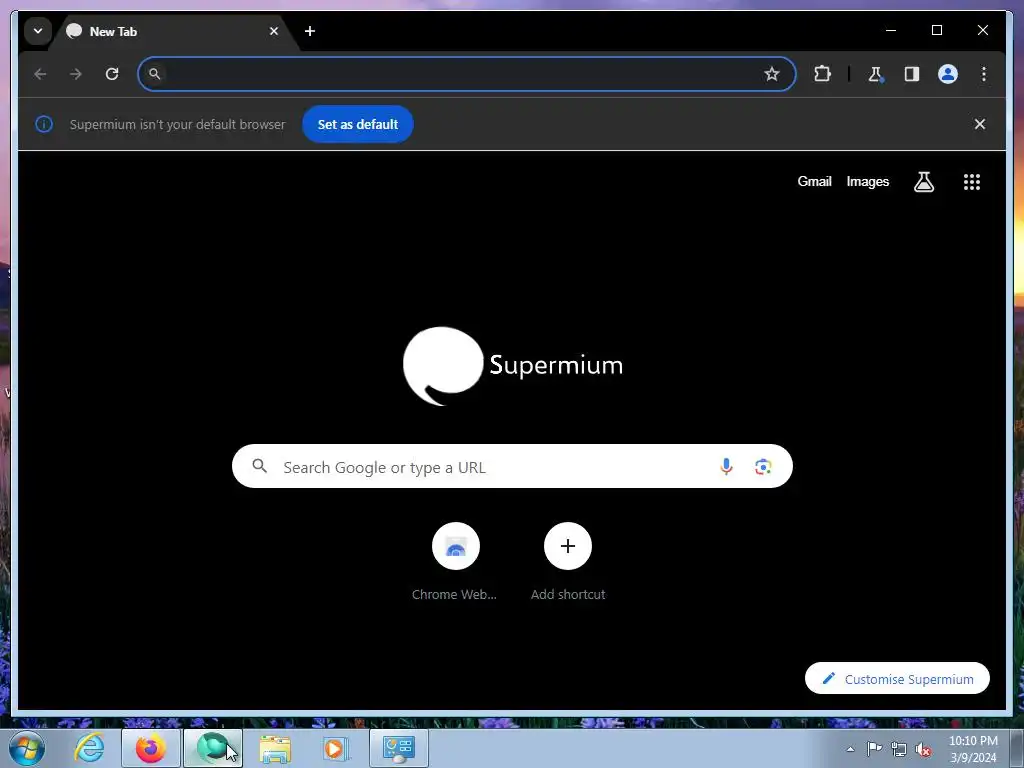Viewport: 1024px width, 768px height.
Task: Open a new tab with plus button
Action: click(x=310, y=31)
